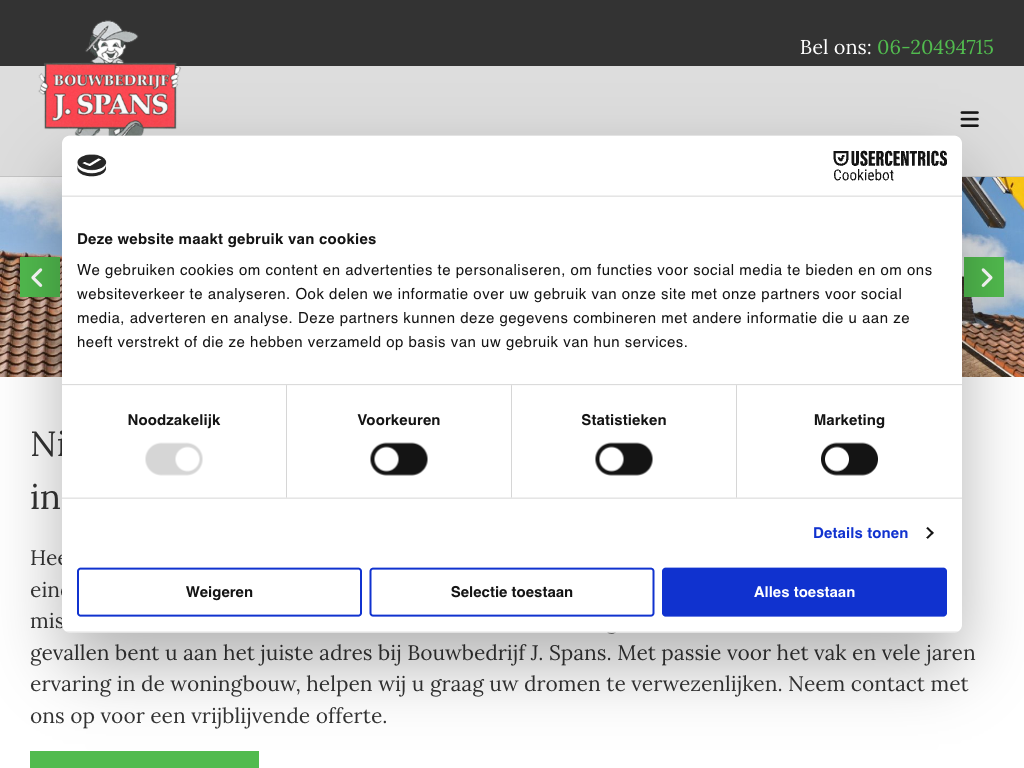Open the Usercentrics Cookiebot logo link
Viewport: 1024px width, 768px height.
coord(889,165)
